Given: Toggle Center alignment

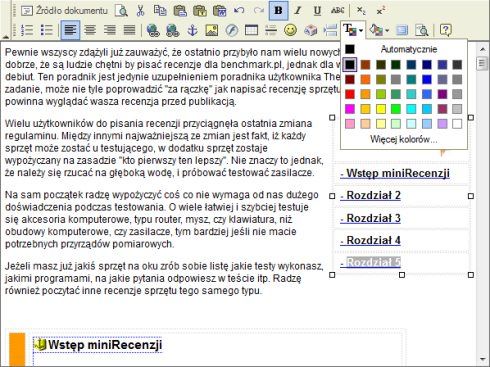Looking at the screenshot, I should tap(90, 30).
